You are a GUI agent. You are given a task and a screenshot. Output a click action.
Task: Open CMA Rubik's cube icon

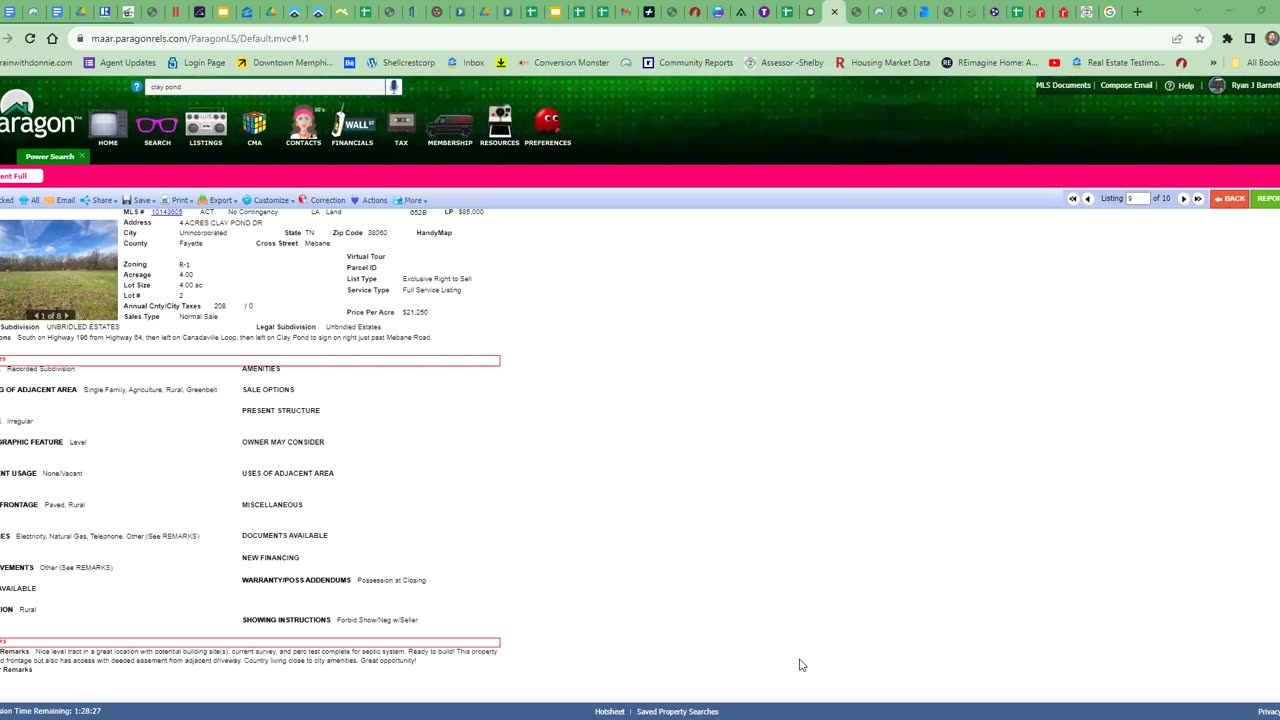tap(255, 124)
